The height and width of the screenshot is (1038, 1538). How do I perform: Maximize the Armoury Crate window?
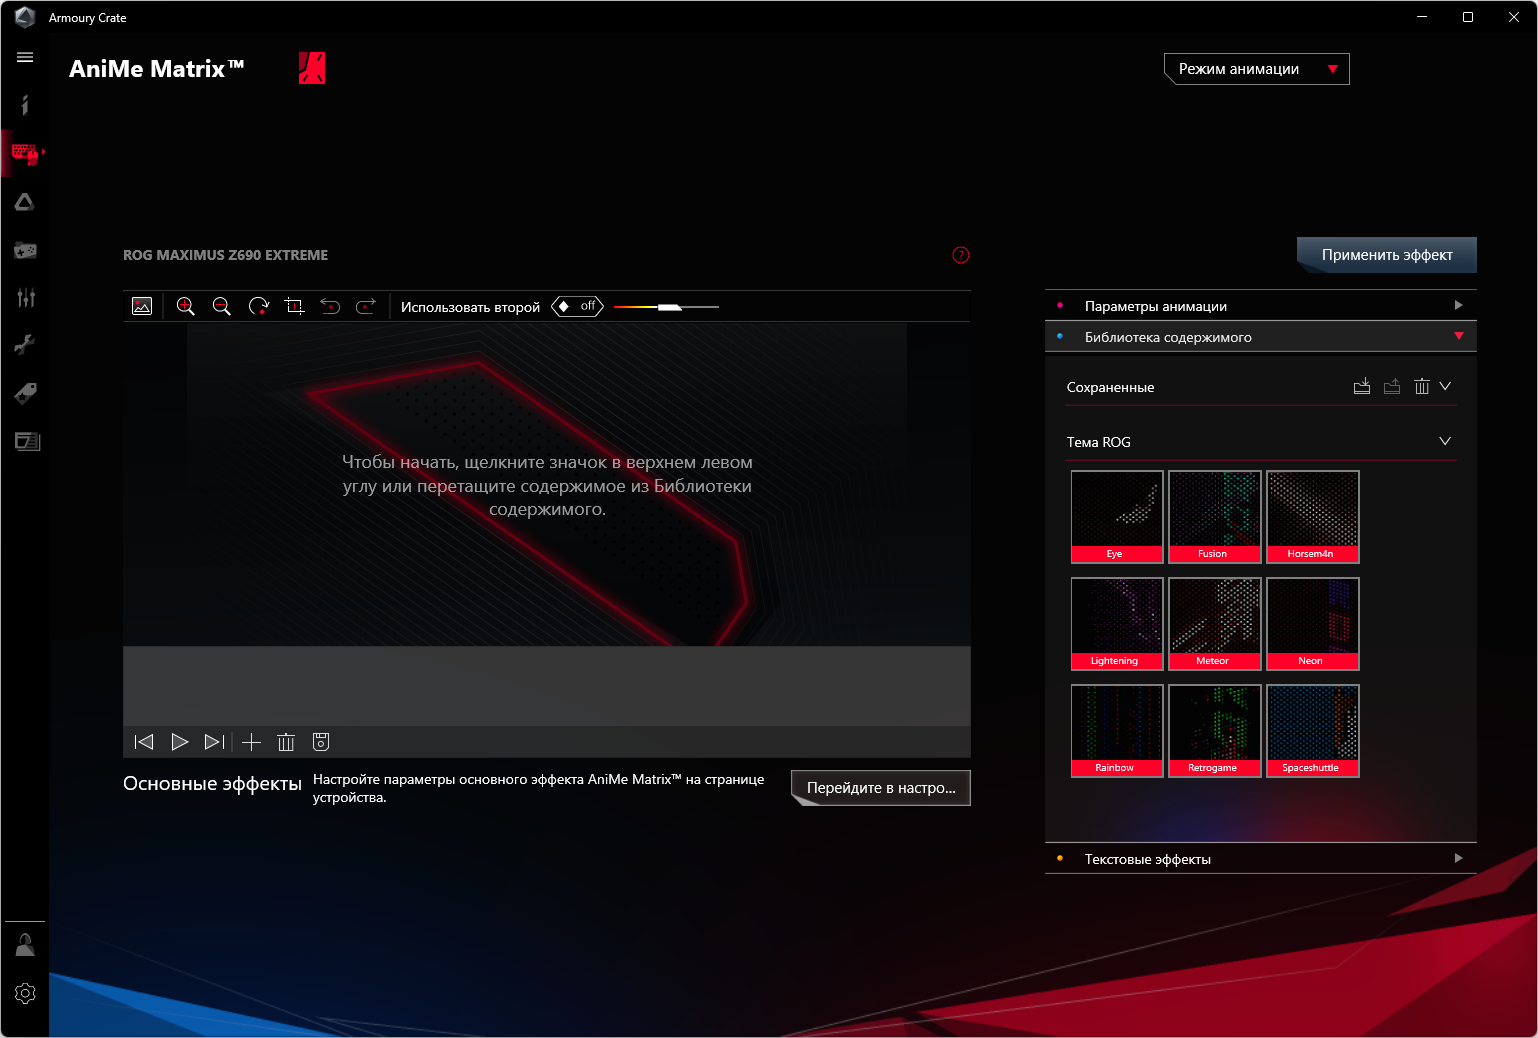[1468, 17]
